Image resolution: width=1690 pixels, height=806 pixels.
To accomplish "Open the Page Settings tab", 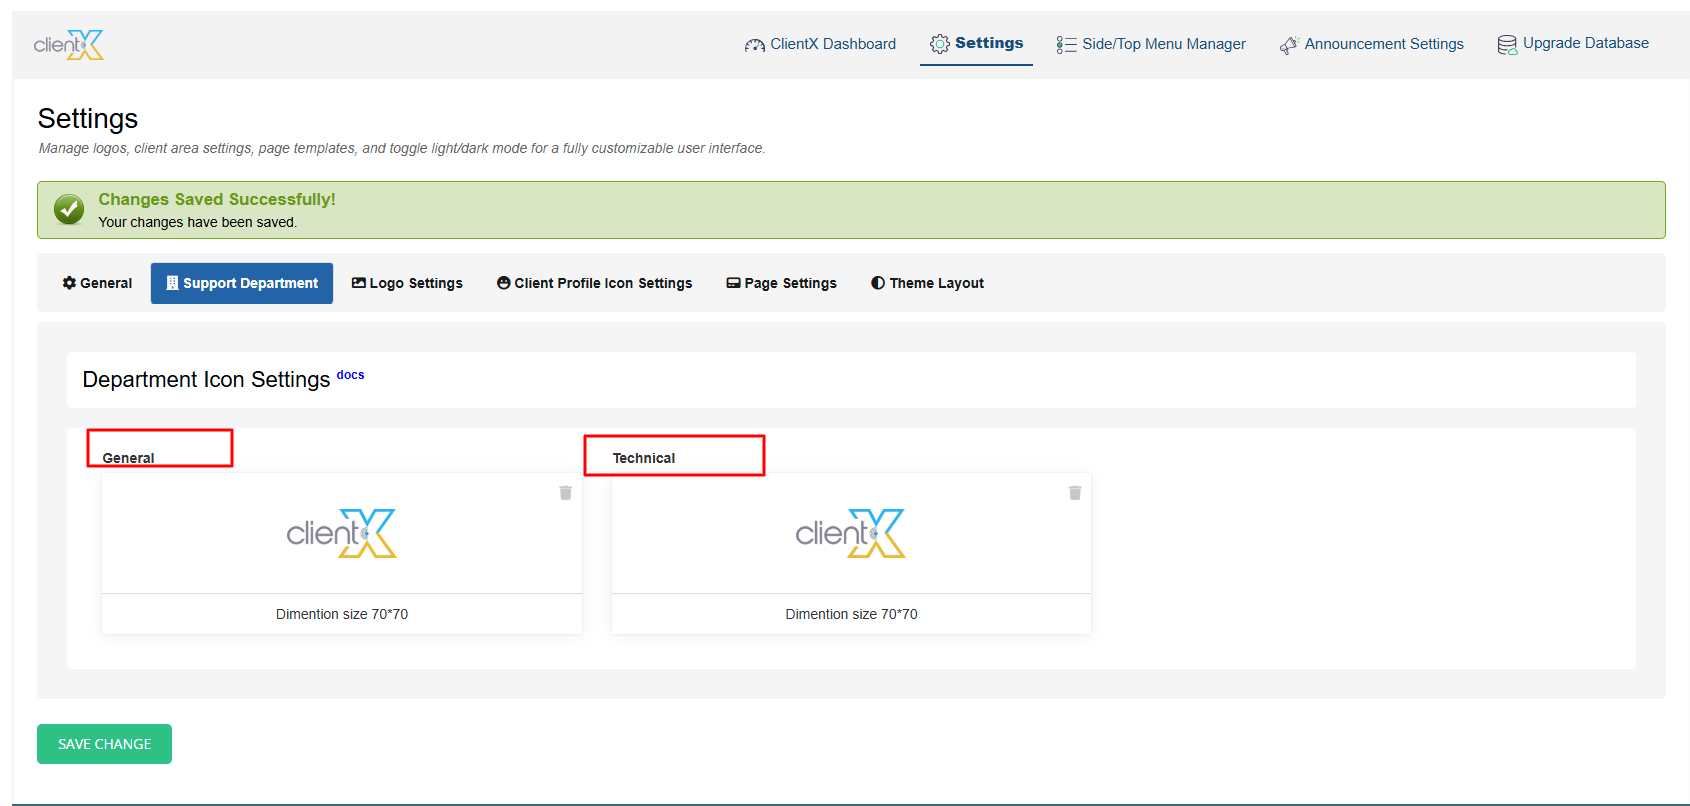I will pyautogui.click(x=781, y=283).
